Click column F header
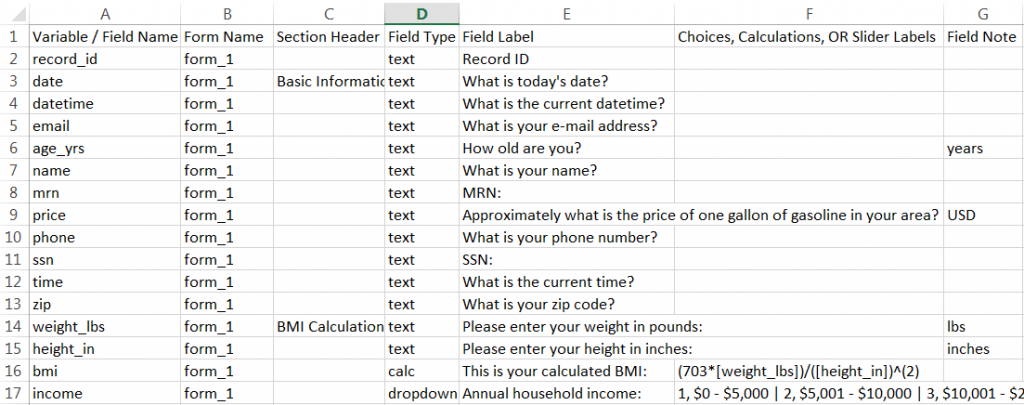 808,13
